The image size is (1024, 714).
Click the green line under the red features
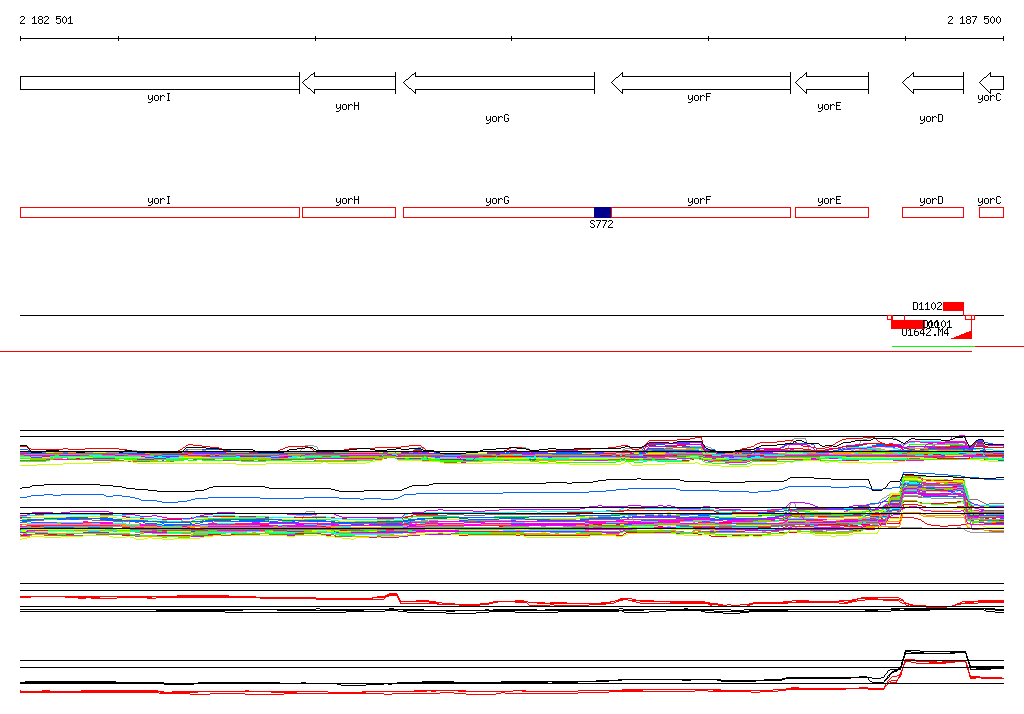(931, 346)
